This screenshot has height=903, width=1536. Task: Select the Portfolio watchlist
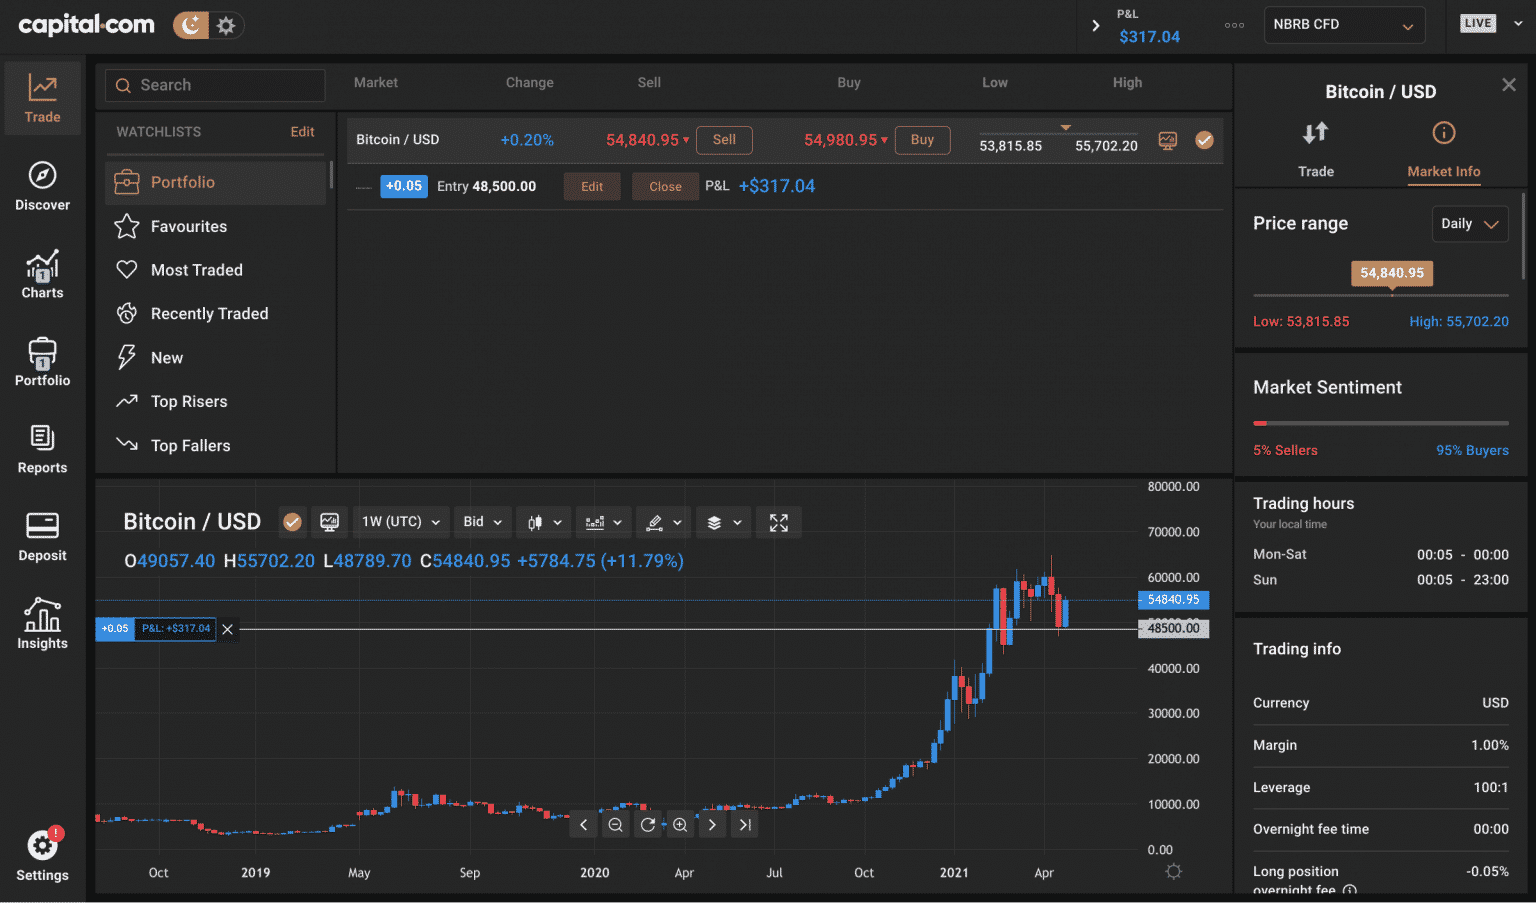coord(215,182)
